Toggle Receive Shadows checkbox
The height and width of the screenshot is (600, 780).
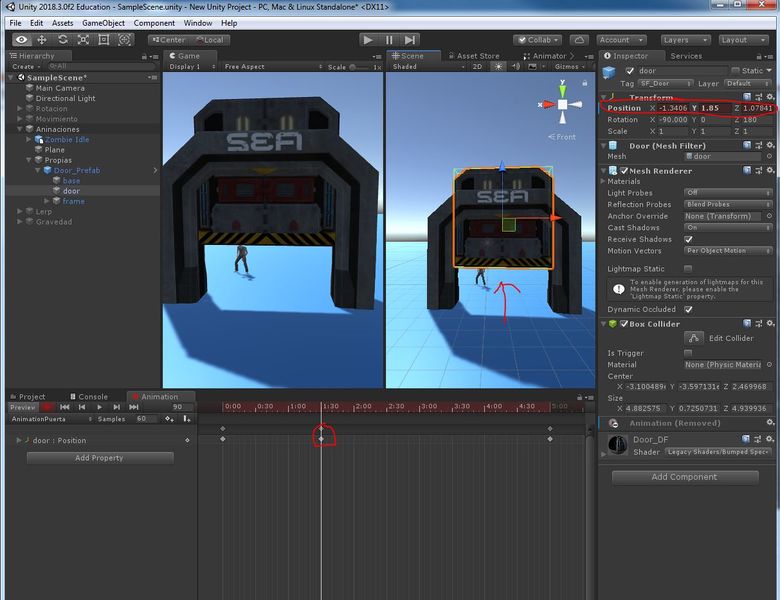688,239
